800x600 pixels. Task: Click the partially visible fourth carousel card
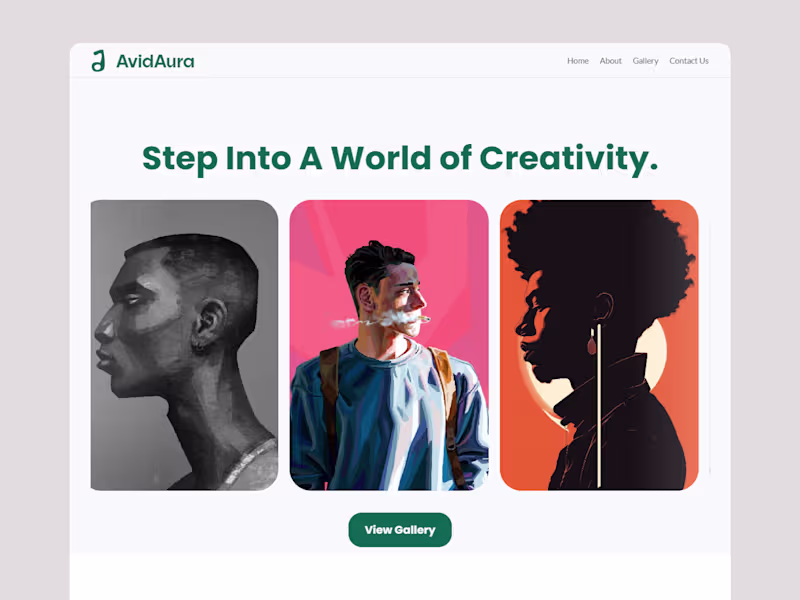(x=710, y=345)
